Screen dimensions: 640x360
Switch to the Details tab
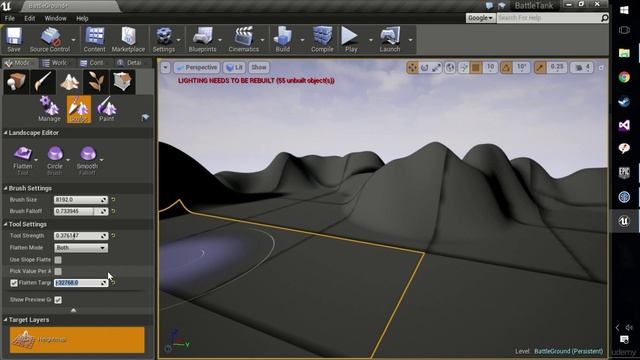pyautogui.click(x=131, y=63)
